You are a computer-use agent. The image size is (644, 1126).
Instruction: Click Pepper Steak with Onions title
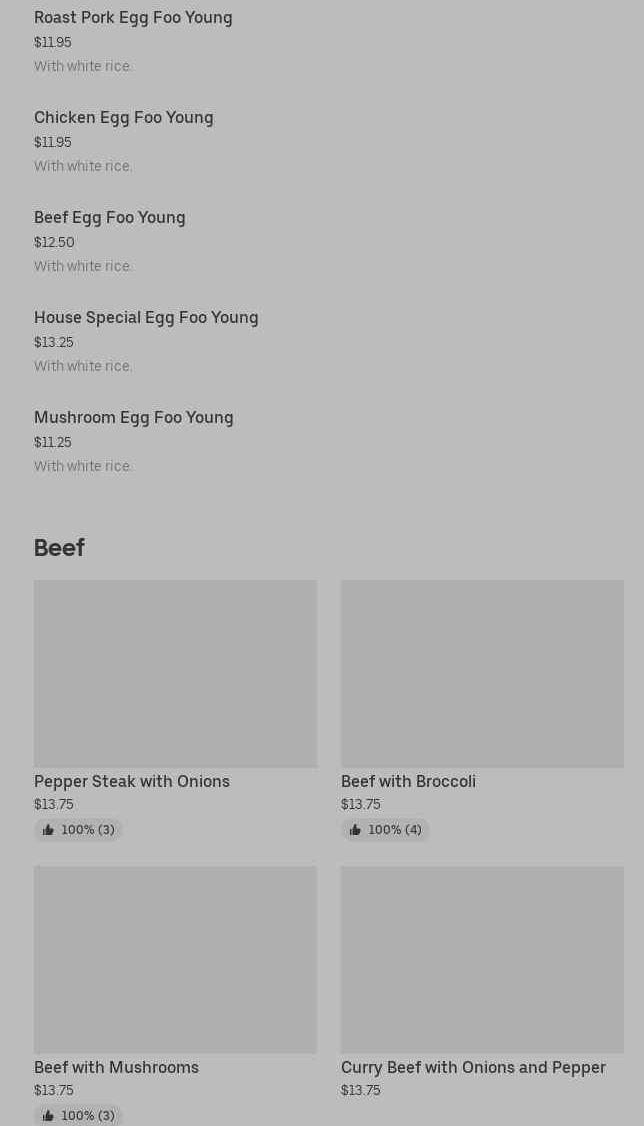[x=132, y=781]
